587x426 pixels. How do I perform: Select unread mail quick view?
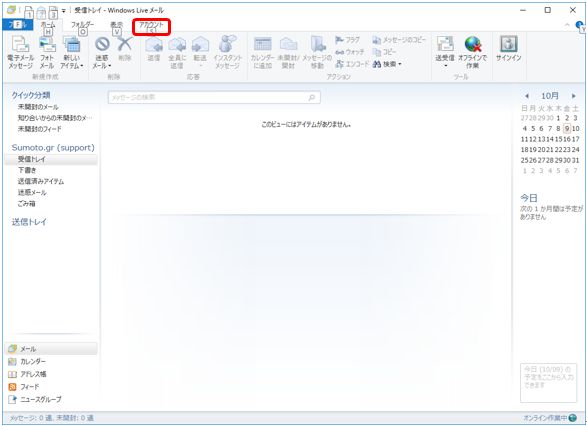click(x=38, y=107)
